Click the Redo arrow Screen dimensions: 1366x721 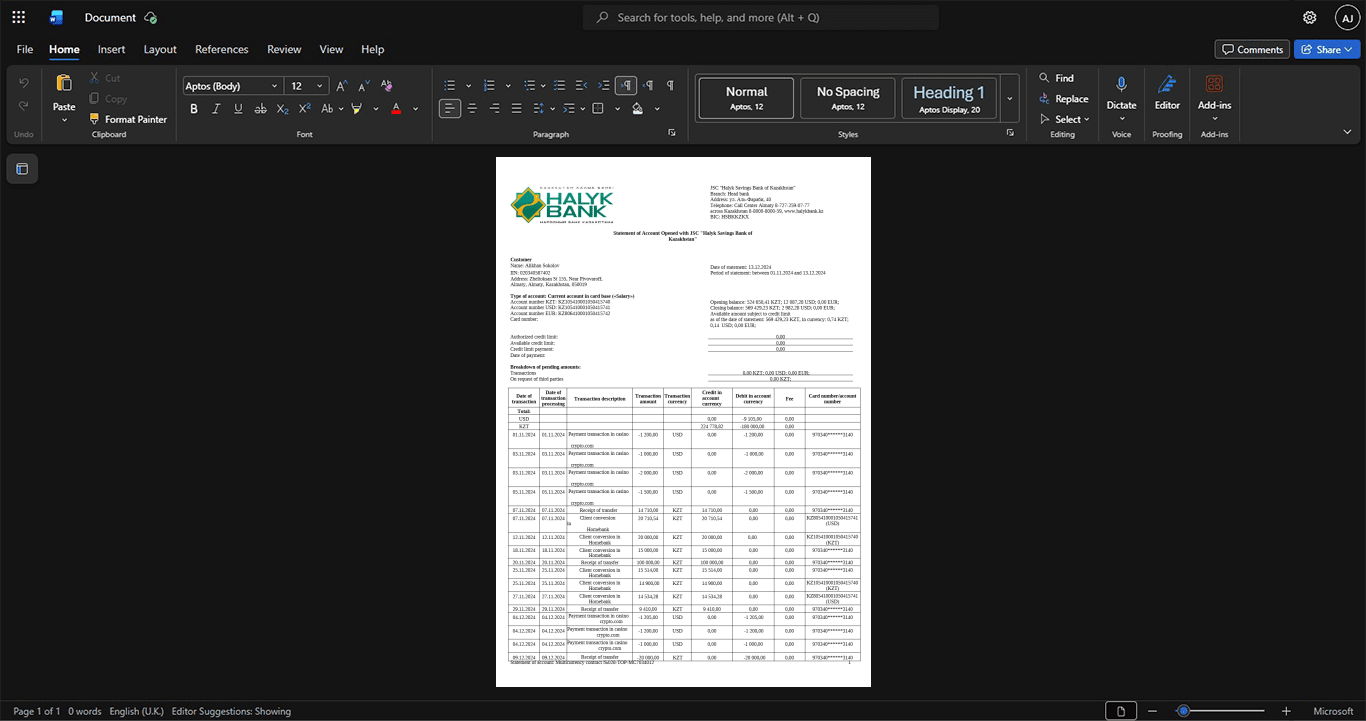24,105
